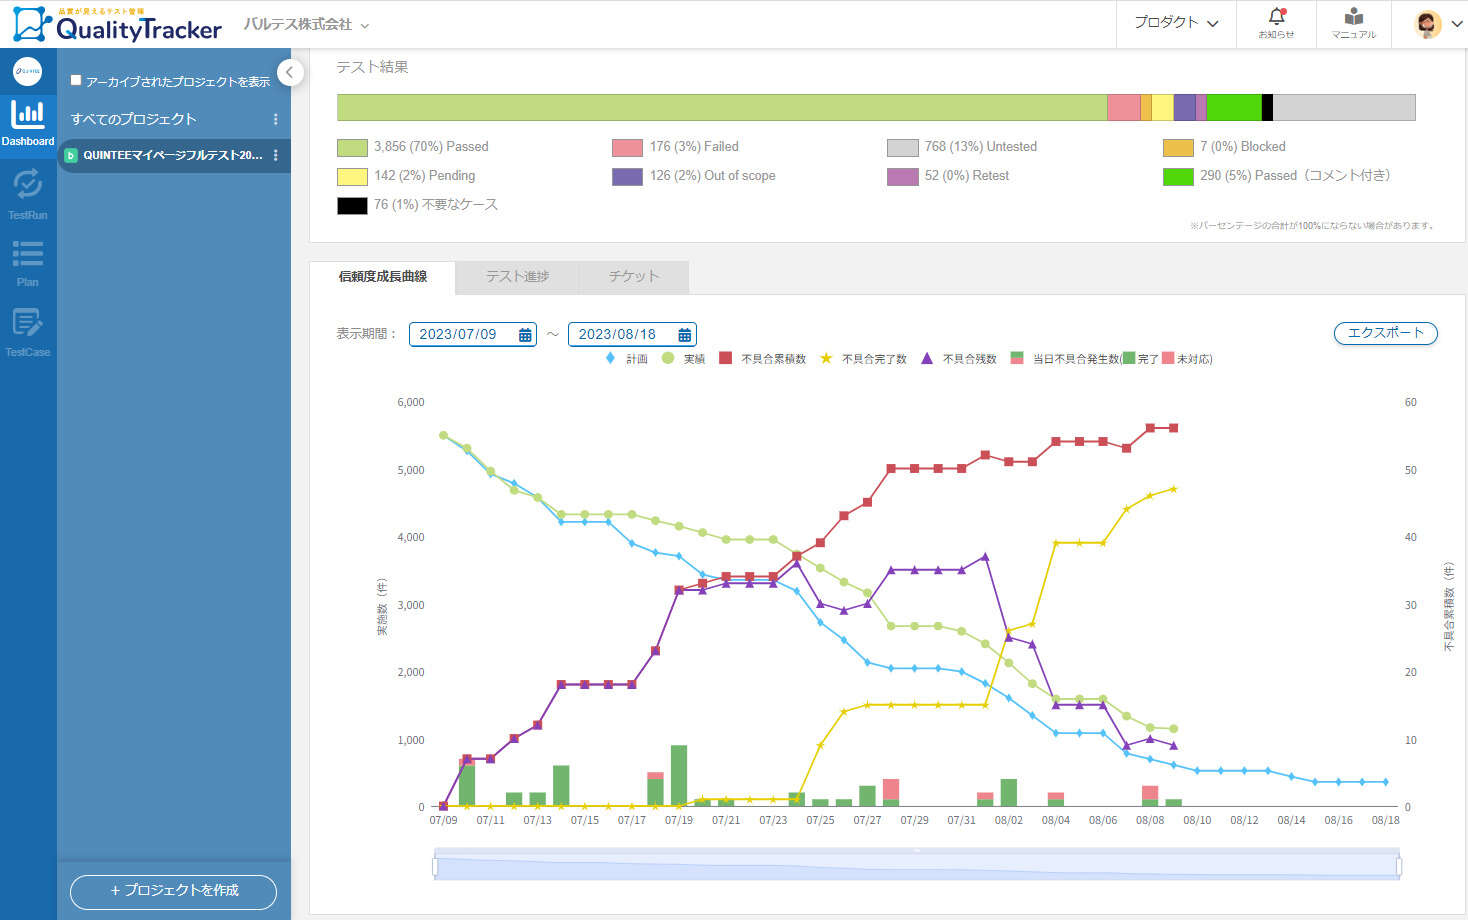
Task: Open the プロダクト dropdown menu
Action: point(1176,23)
